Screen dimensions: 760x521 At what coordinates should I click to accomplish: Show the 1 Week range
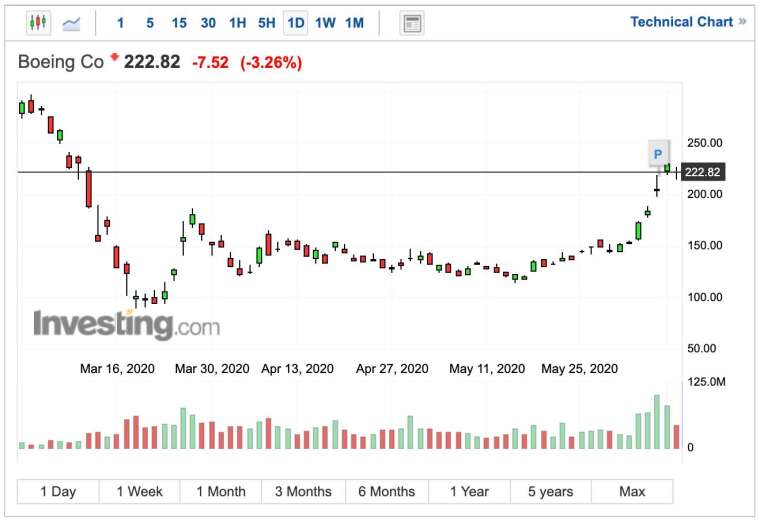click(140, 491)
